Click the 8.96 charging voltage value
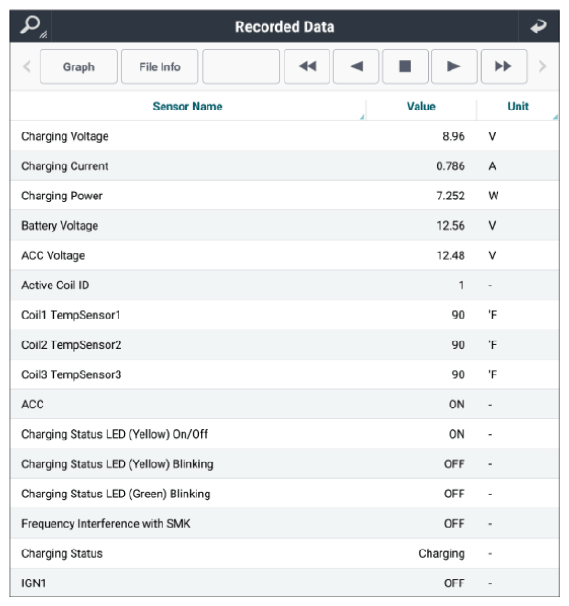Viewport: 569px width, 606px height. 453,136
